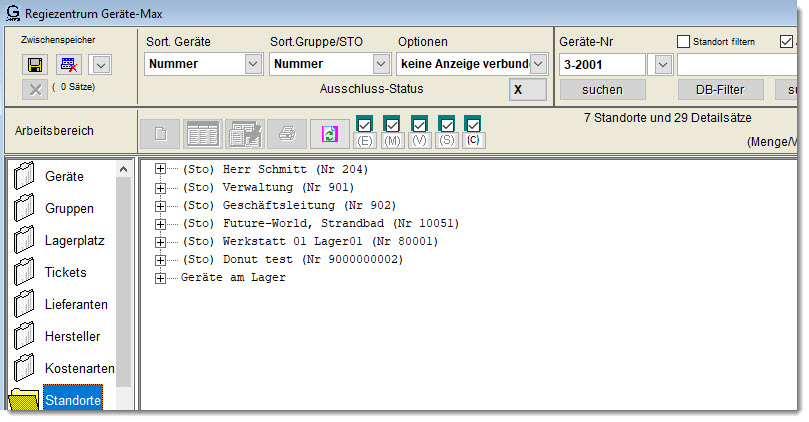Click the table view icon in toolbar
The height and width of the screenshot is (422, 809).
(x=204, y=133)
